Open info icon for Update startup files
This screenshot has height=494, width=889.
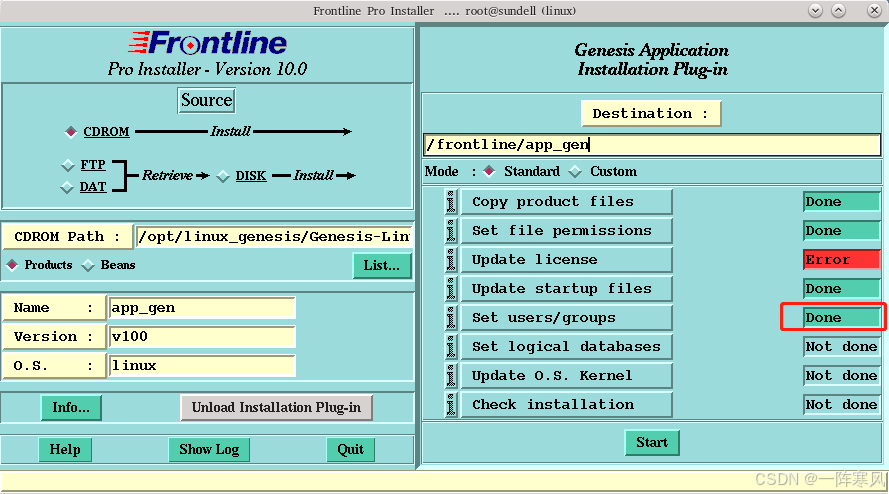coord(451,289)
